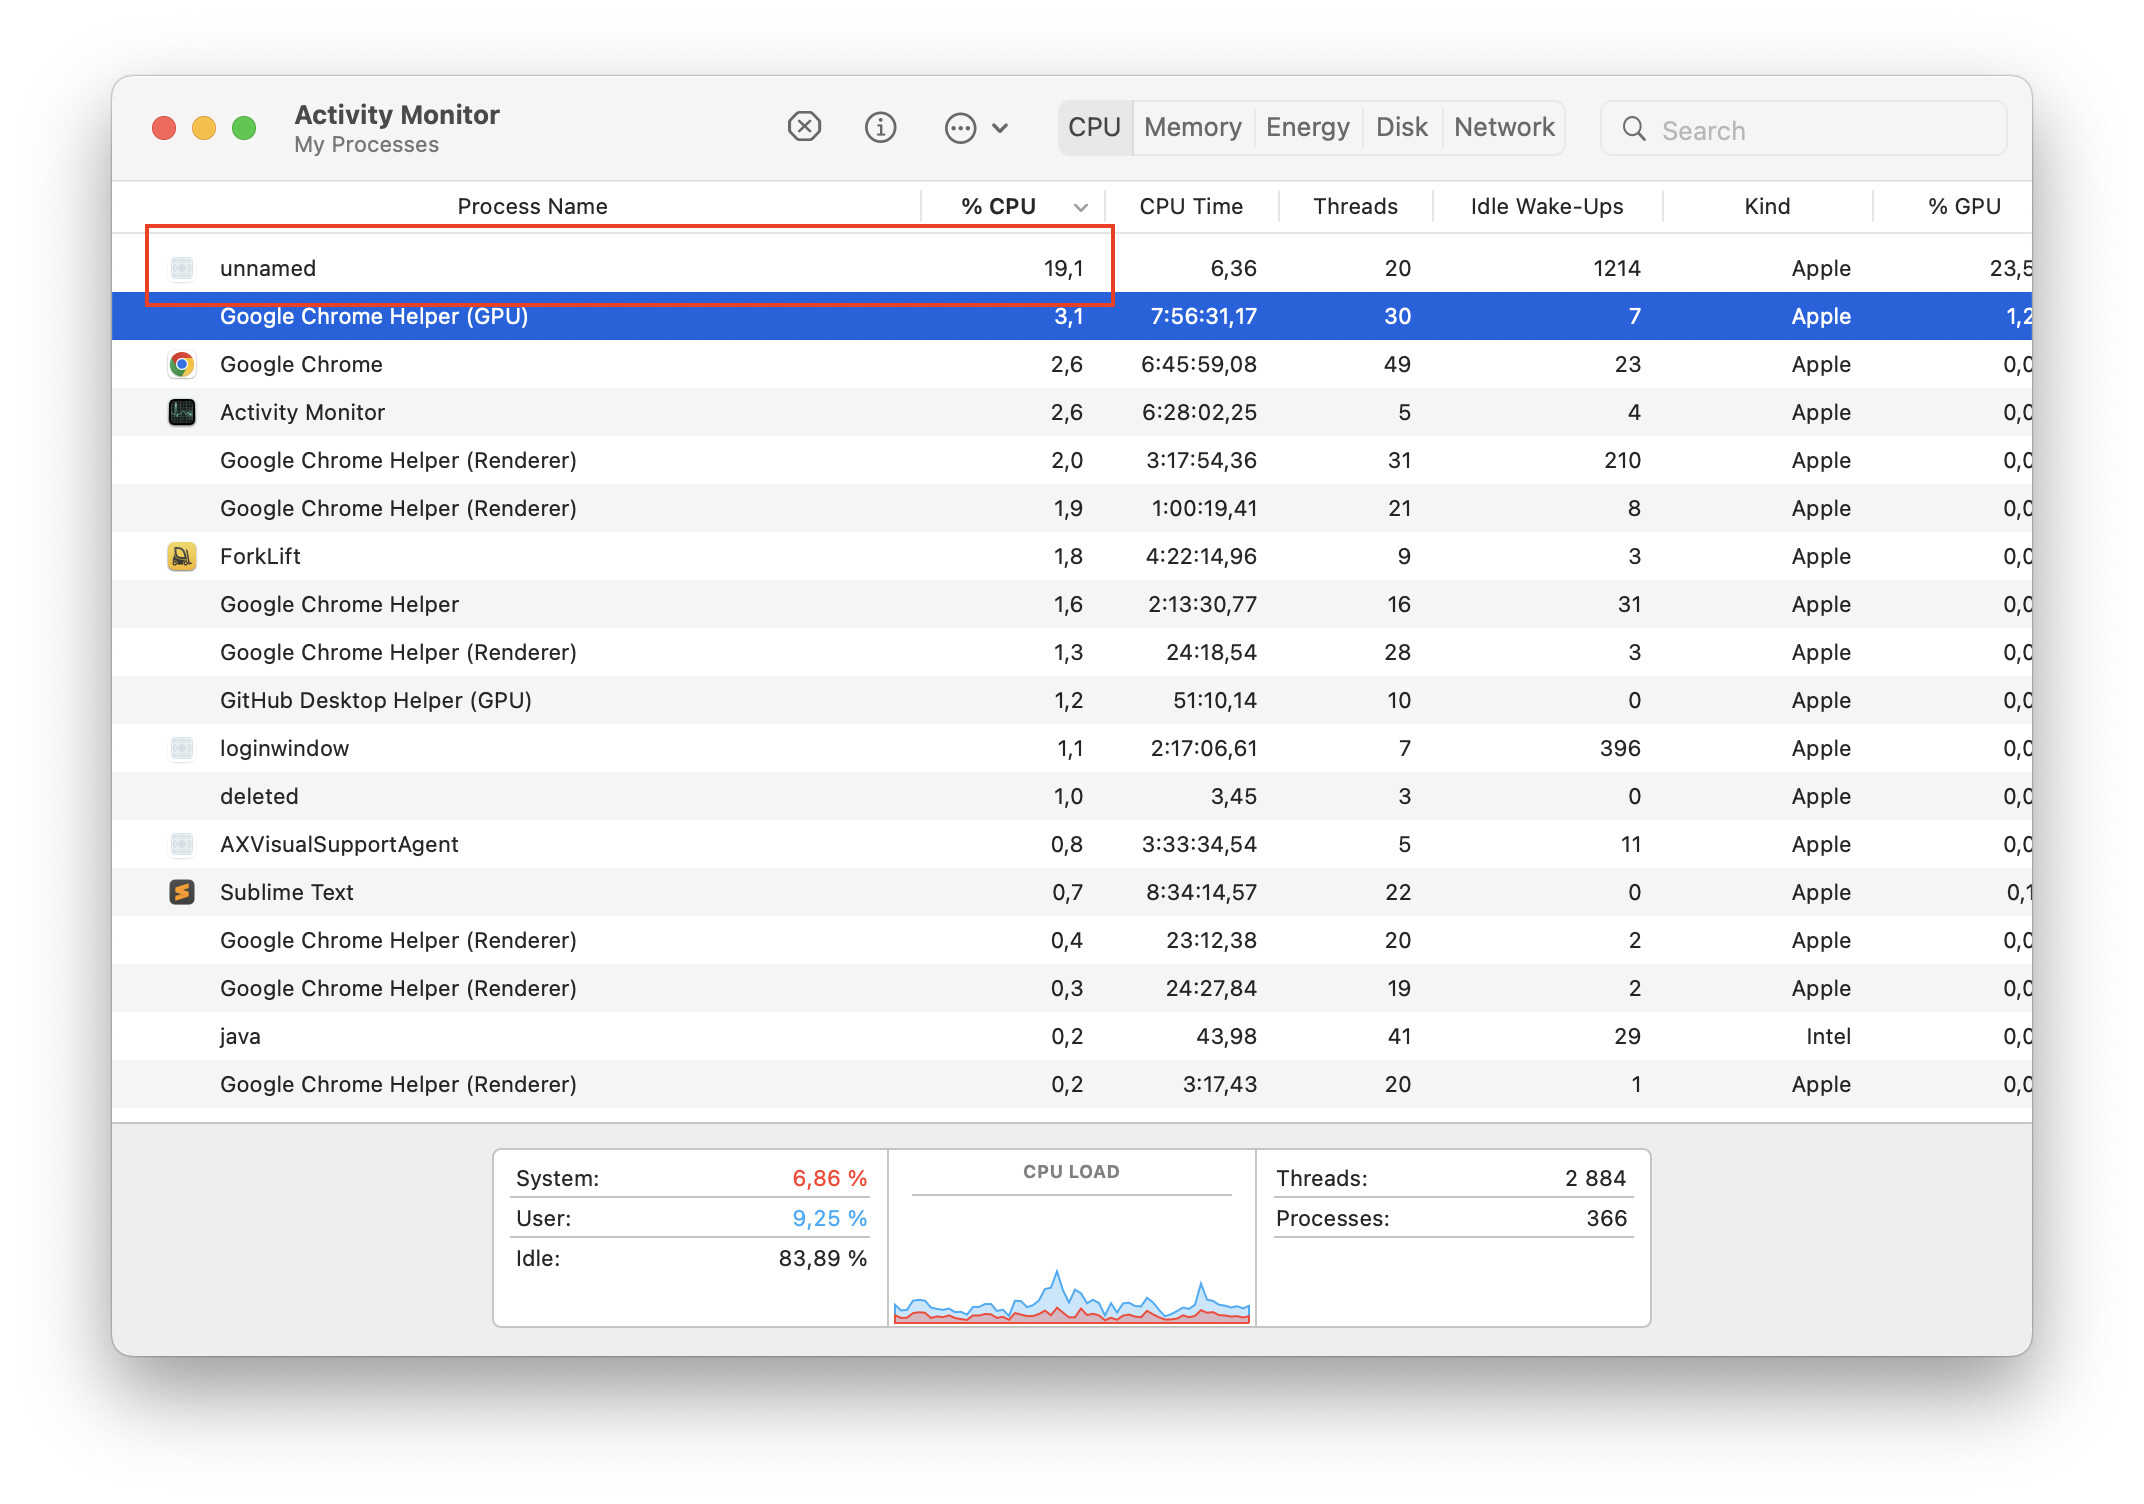Select the AXVisualSupportAgent process name
This screenshot has width=2144, height=1504.
339,844
